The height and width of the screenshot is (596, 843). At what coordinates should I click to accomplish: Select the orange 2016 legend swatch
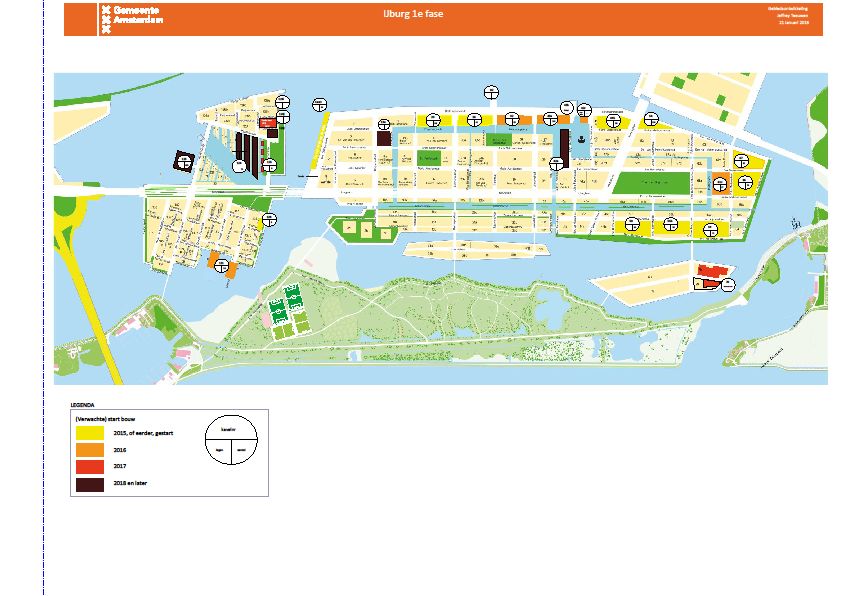[90, 450]
